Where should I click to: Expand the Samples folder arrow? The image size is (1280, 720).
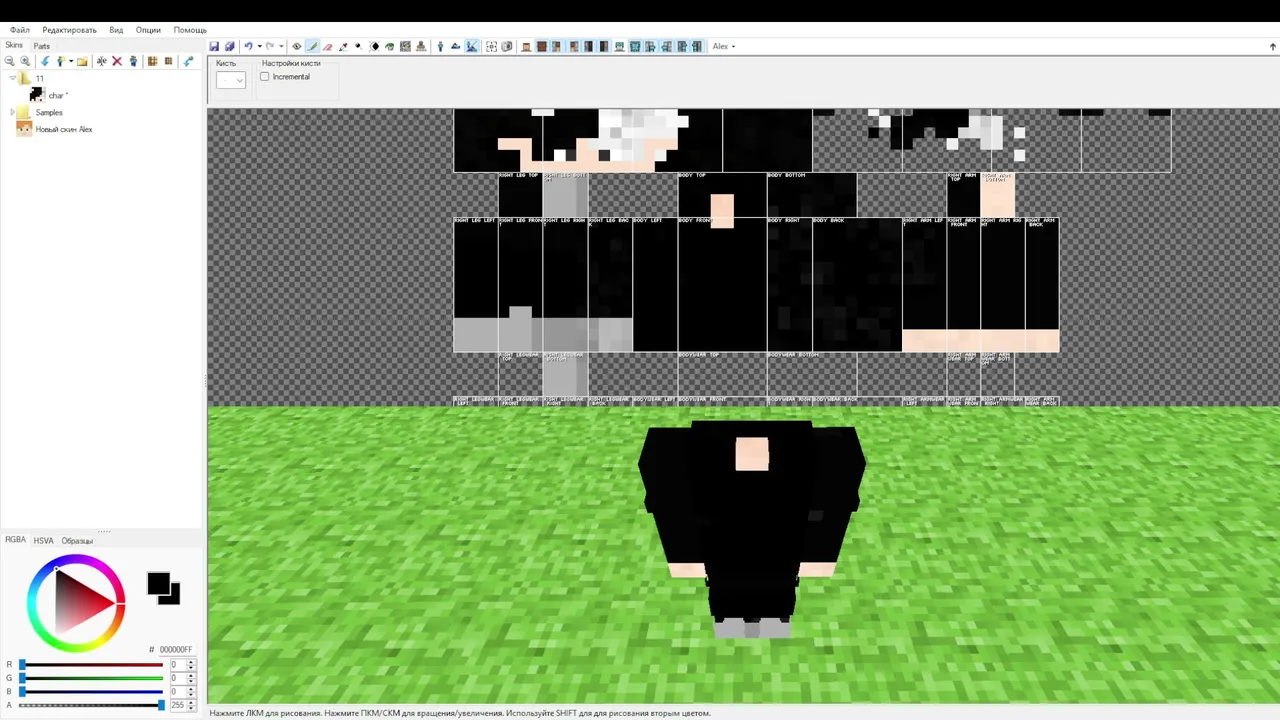[12, 112]
